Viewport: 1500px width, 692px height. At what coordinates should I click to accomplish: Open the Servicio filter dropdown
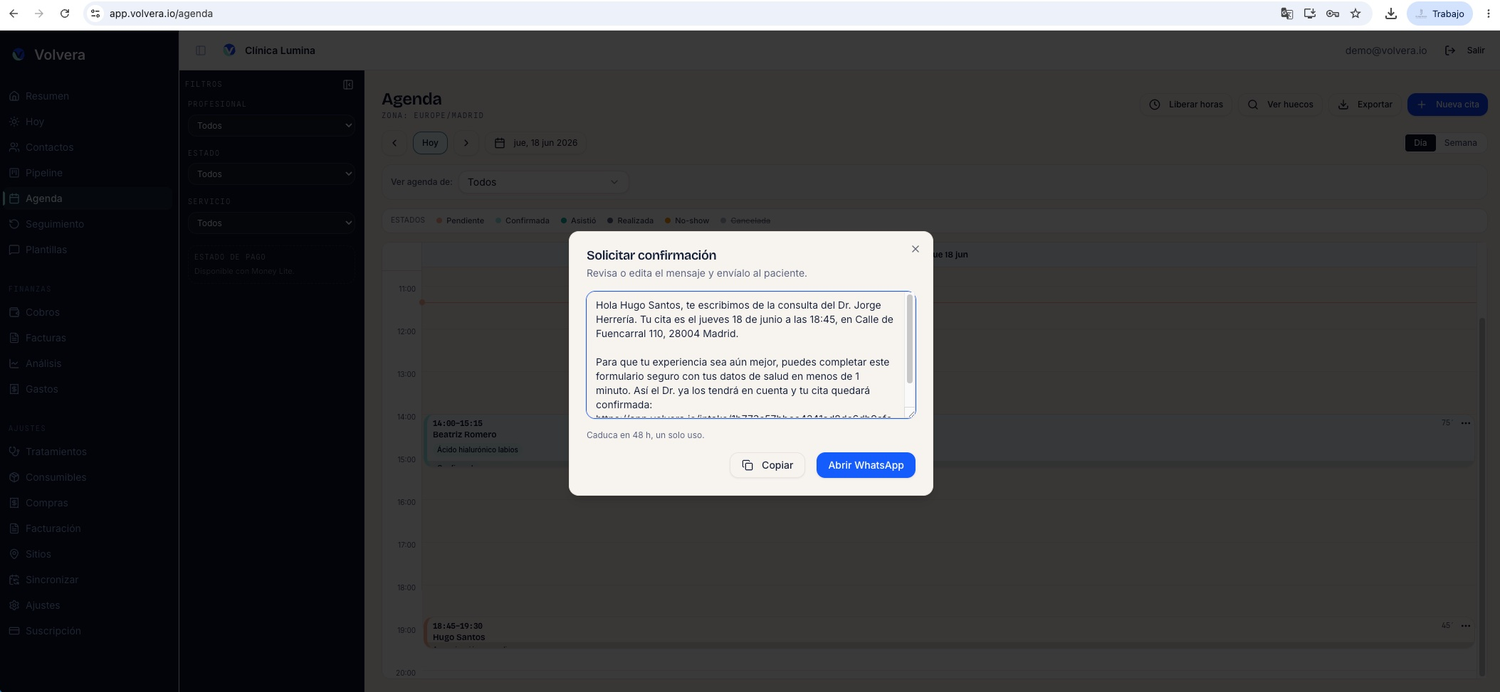(272, 223)
